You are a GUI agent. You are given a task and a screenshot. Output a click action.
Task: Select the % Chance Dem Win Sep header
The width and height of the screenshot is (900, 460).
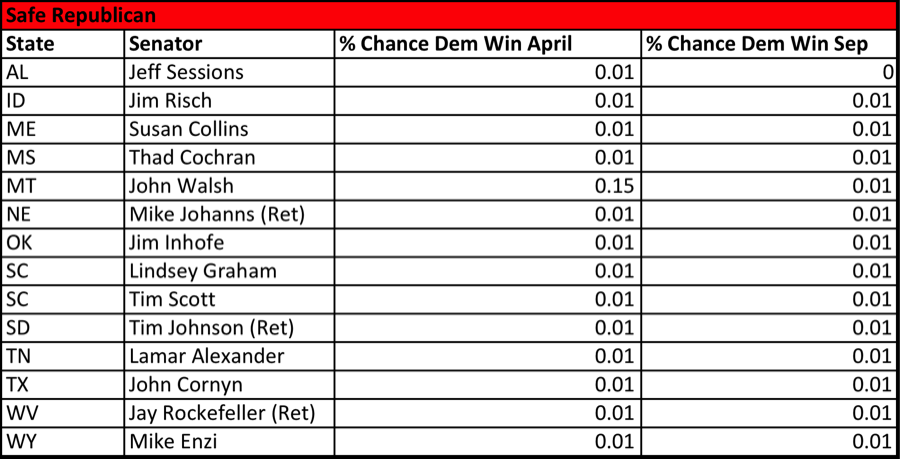coord(770,44)
